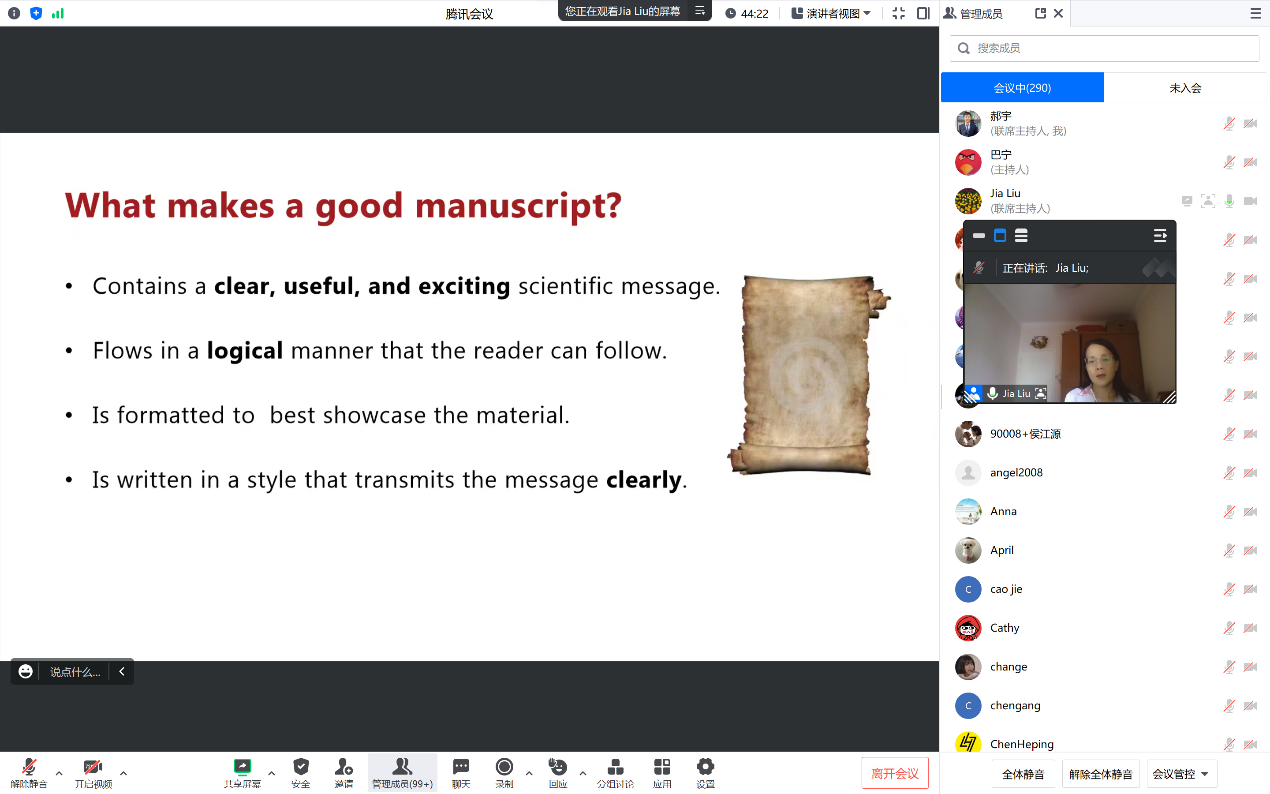Open the 会议管控 dropdown menu

click(x=1180, y=774)
